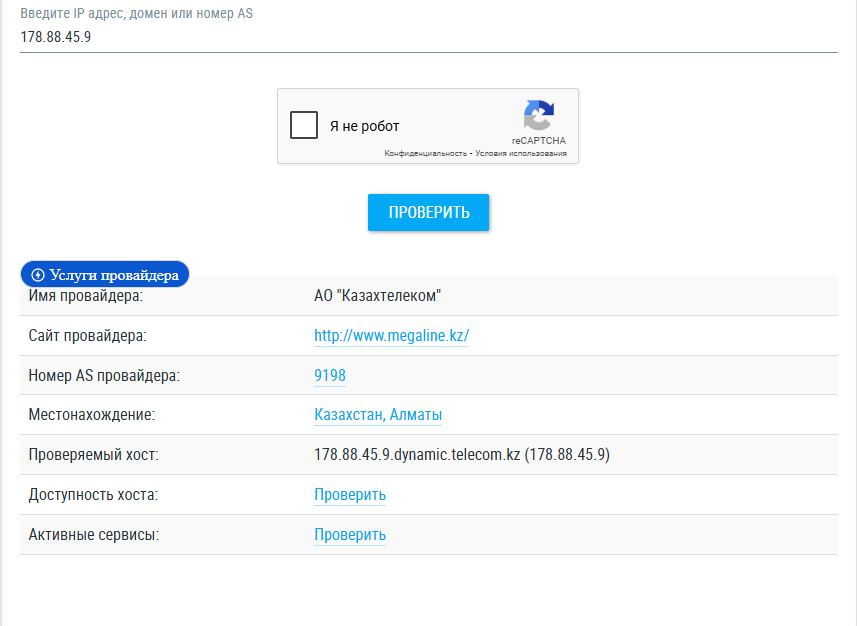Select the provider name АО "Казахтелеком"
This screenshot has height=626, width=857.
pyautogui.click(x=378, y=296)
